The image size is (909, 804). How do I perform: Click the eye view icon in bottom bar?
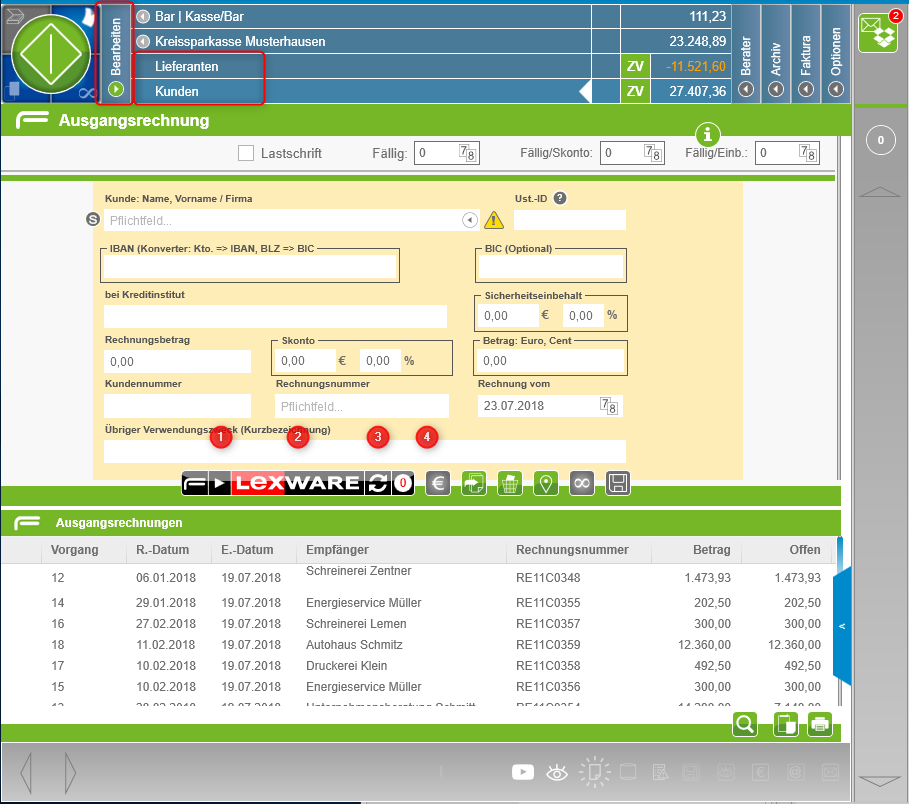(557, 772)
